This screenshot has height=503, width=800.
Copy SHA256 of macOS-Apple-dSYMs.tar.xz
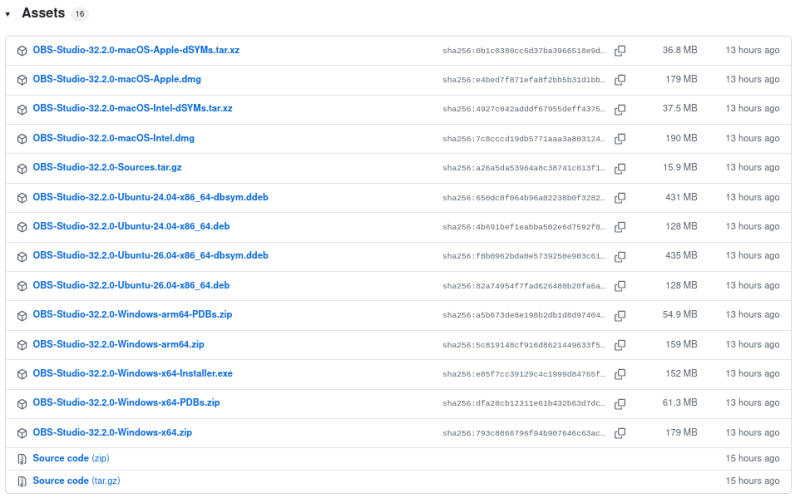[620, 51]
